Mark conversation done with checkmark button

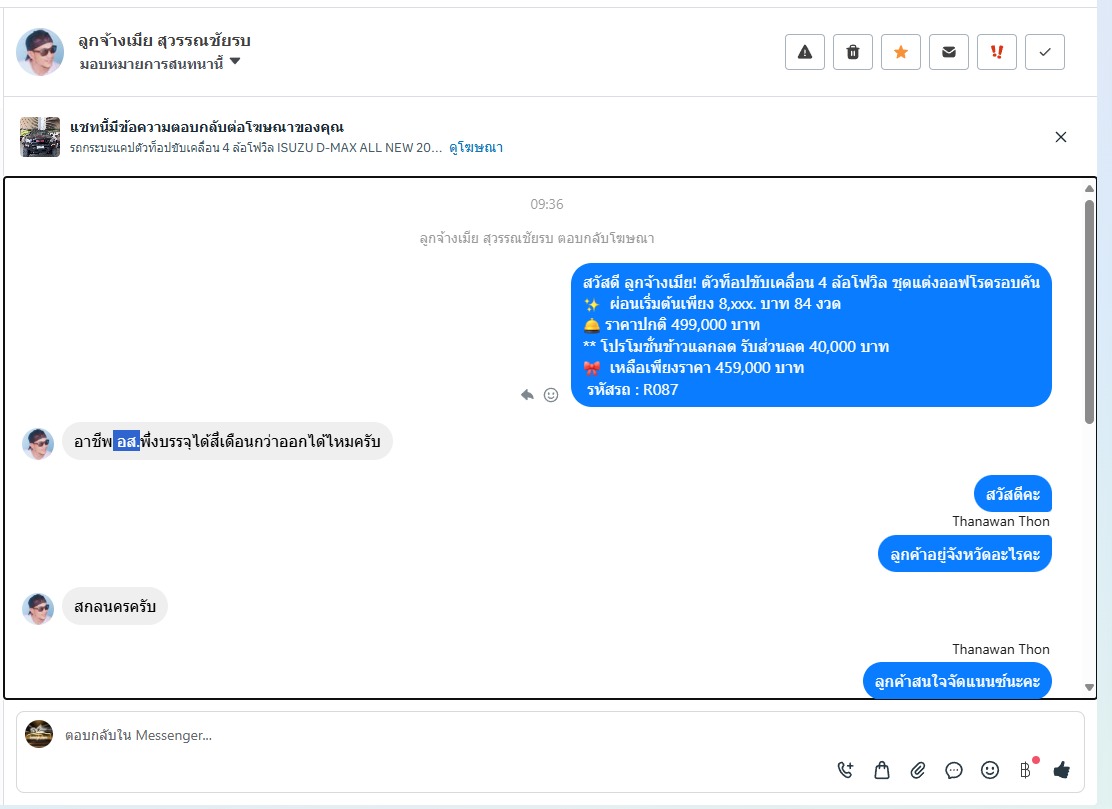click(x=1045, y=52)
